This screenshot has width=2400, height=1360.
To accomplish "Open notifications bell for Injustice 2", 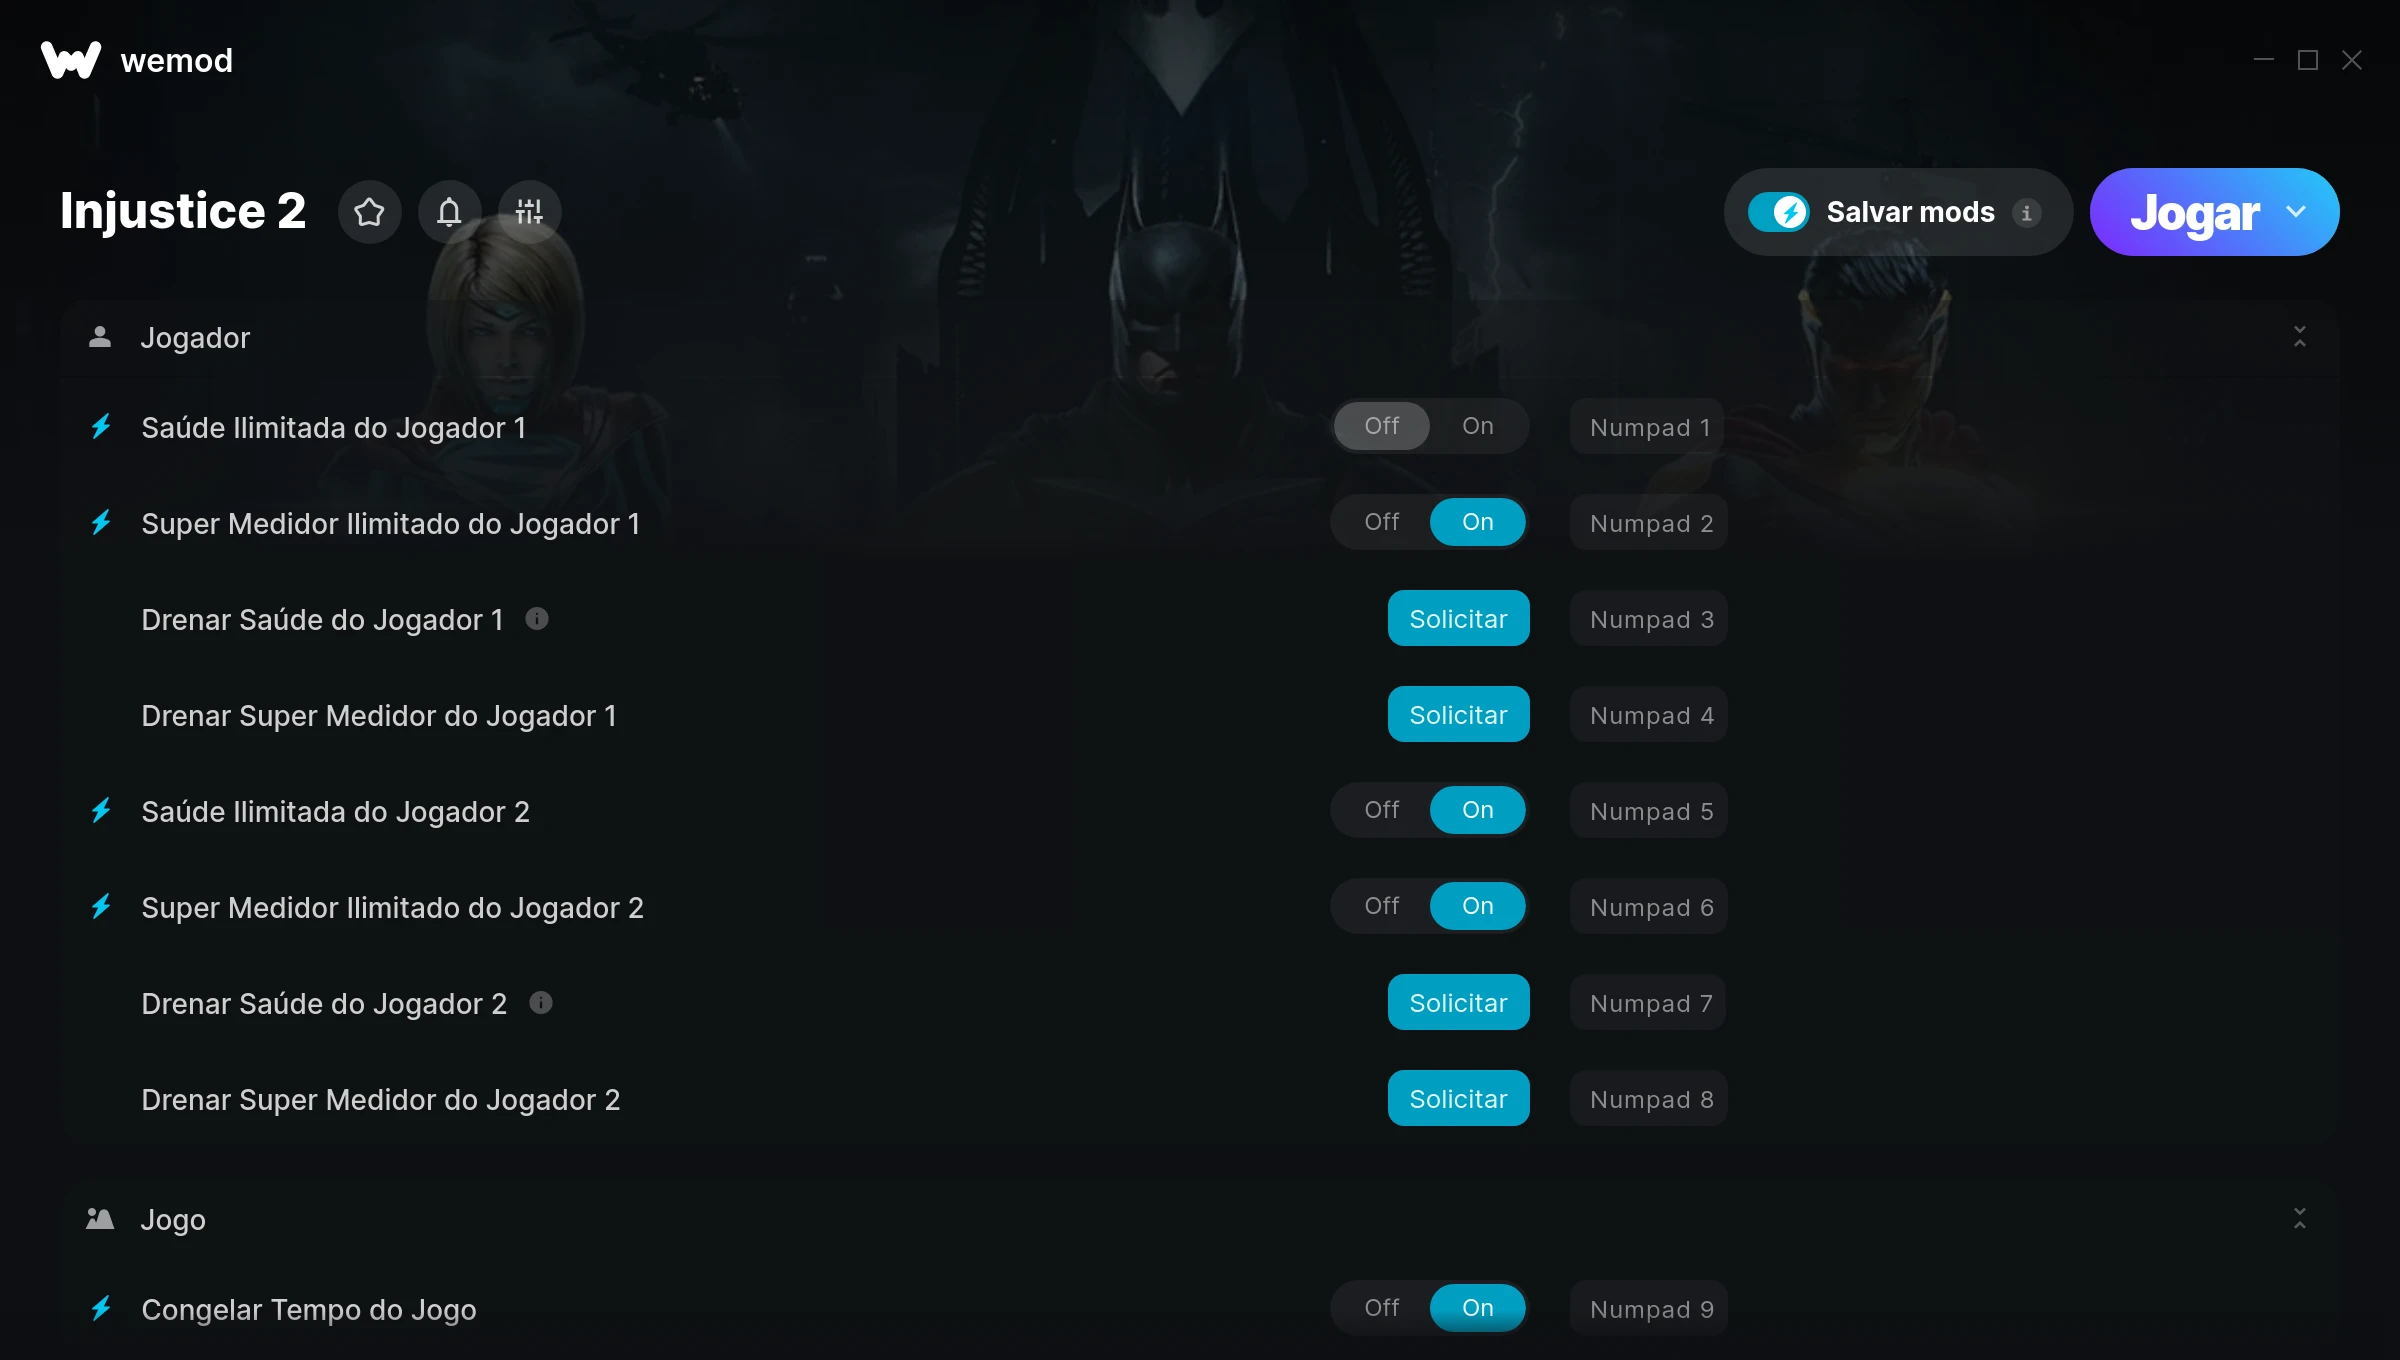I will pos(450,212).
